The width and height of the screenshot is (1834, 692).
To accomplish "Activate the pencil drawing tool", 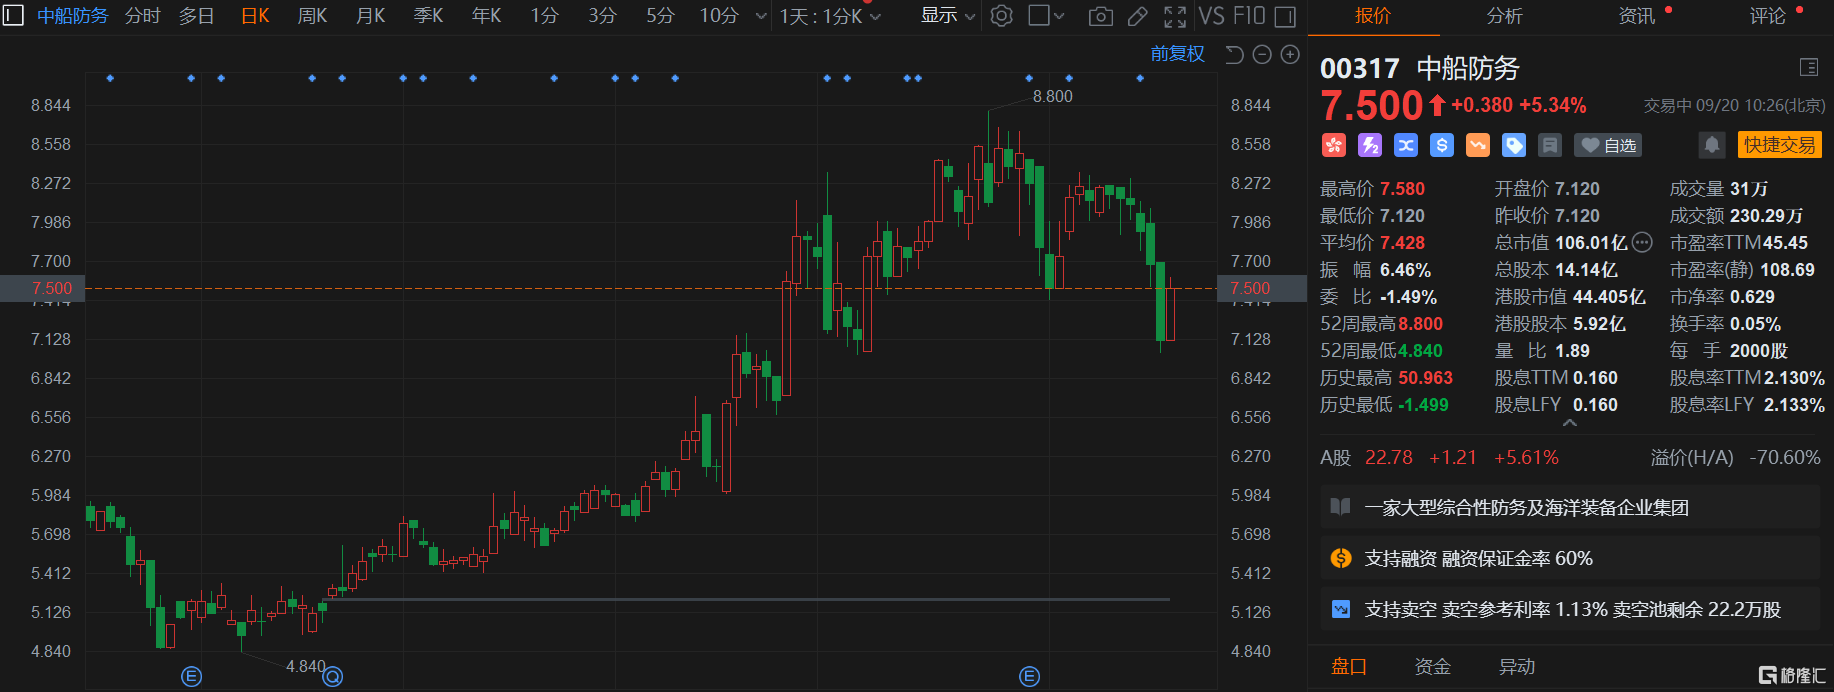I will coord(1137,16).
